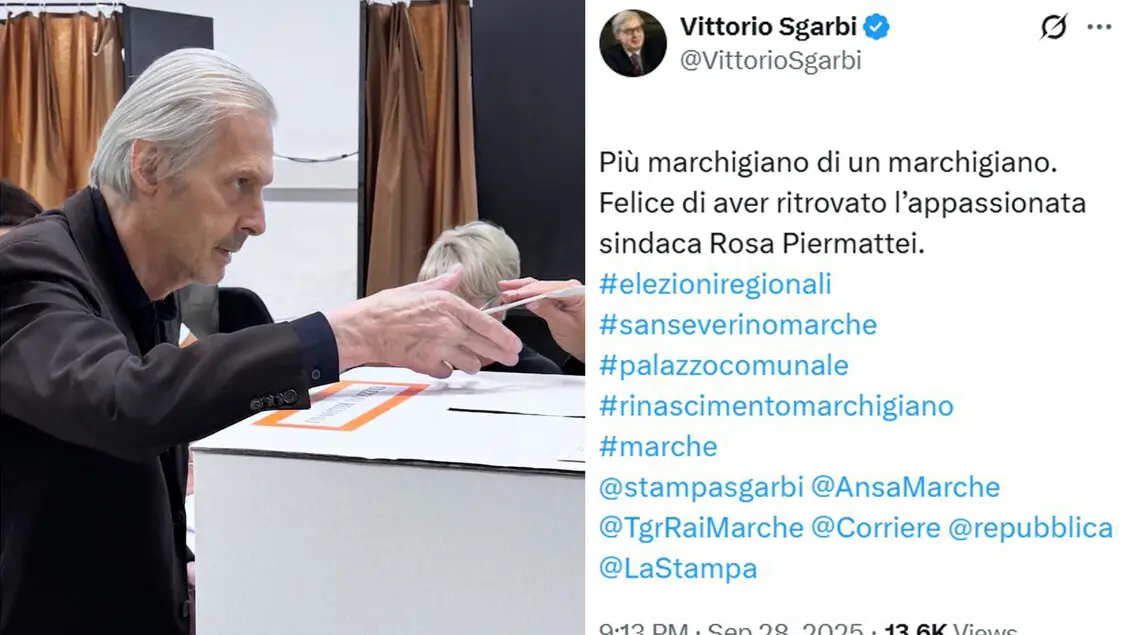Open the voting photo attached to tweet

click(292, 318)
